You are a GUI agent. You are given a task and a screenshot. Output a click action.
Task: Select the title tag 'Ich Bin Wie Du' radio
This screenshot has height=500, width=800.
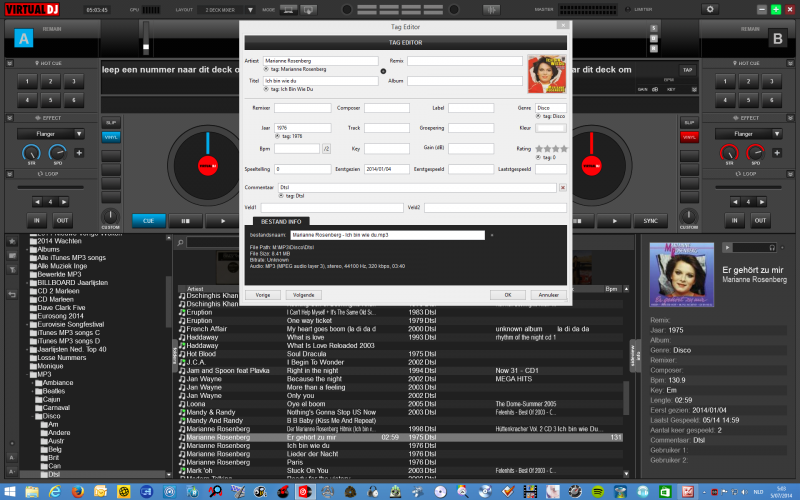[266, 89]
